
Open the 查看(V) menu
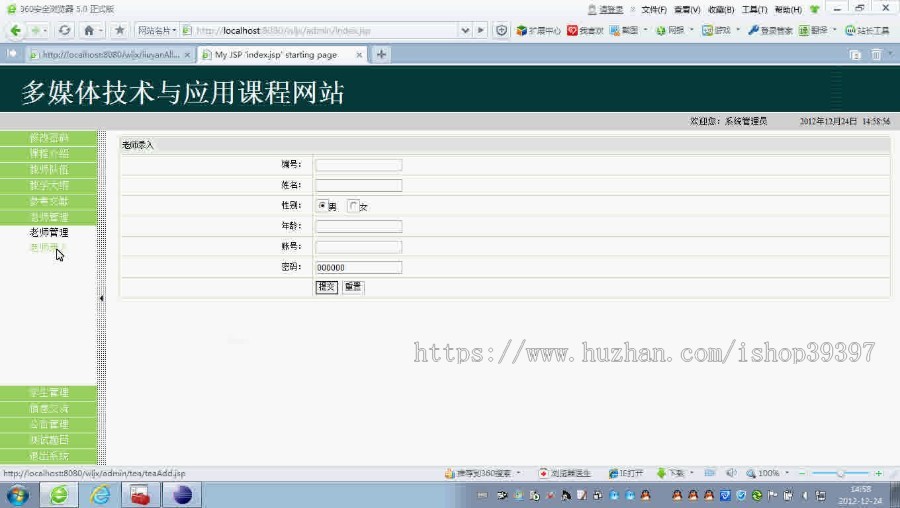(x=687, y=9)
